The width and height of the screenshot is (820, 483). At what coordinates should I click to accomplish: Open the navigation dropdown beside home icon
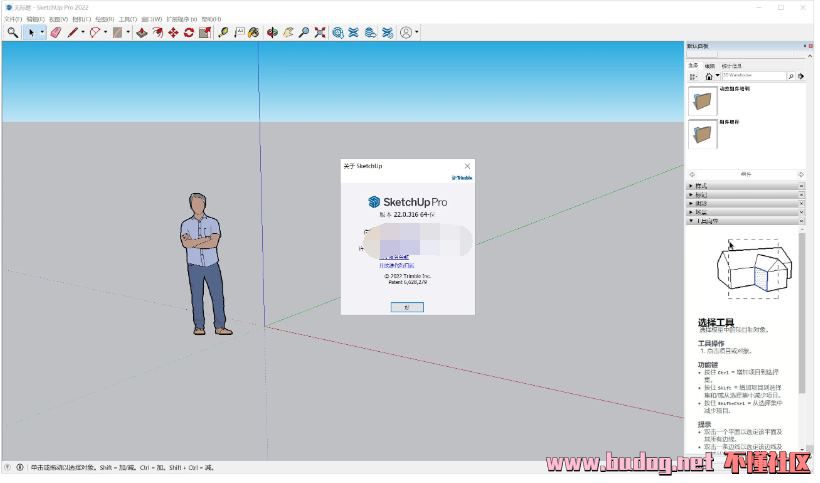[720, 76]
